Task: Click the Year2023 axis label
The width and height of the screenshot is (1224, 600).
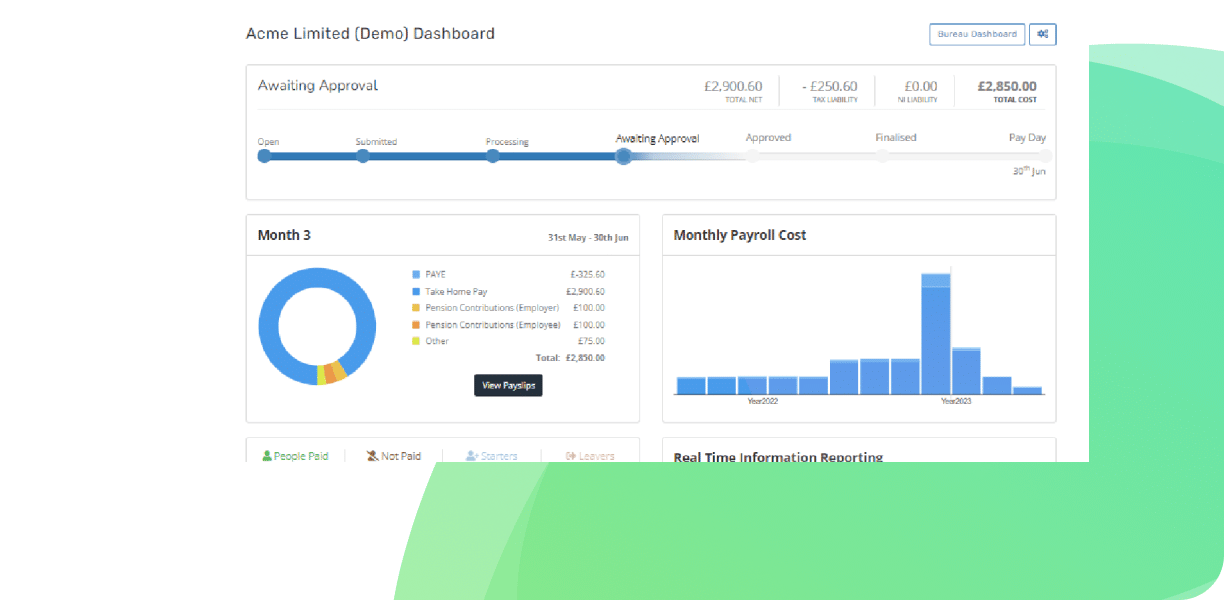Action: click(955, 401)
